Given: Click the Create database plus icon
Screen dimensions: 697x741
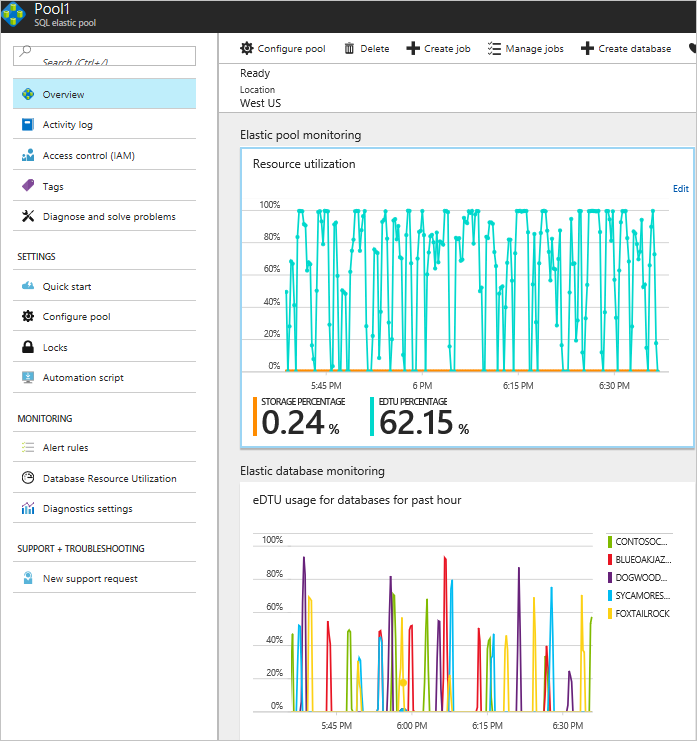Looking at the screenshot, I should coord(587,48).
